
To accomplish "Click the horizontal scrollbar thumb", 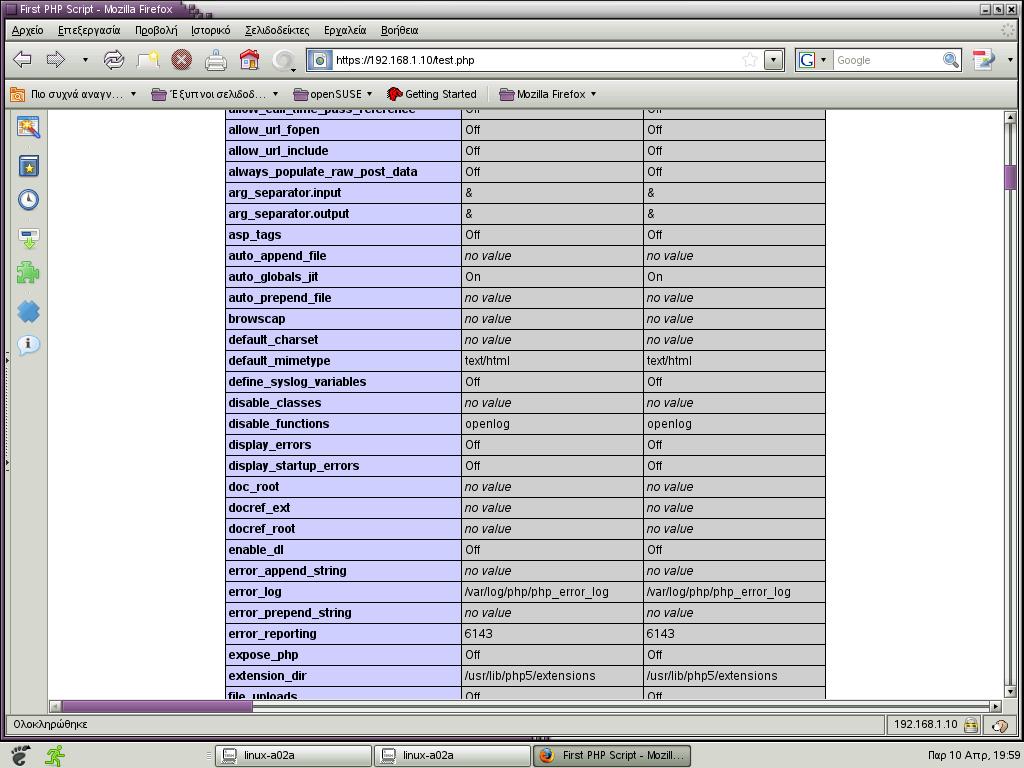I will coord(157,706).
